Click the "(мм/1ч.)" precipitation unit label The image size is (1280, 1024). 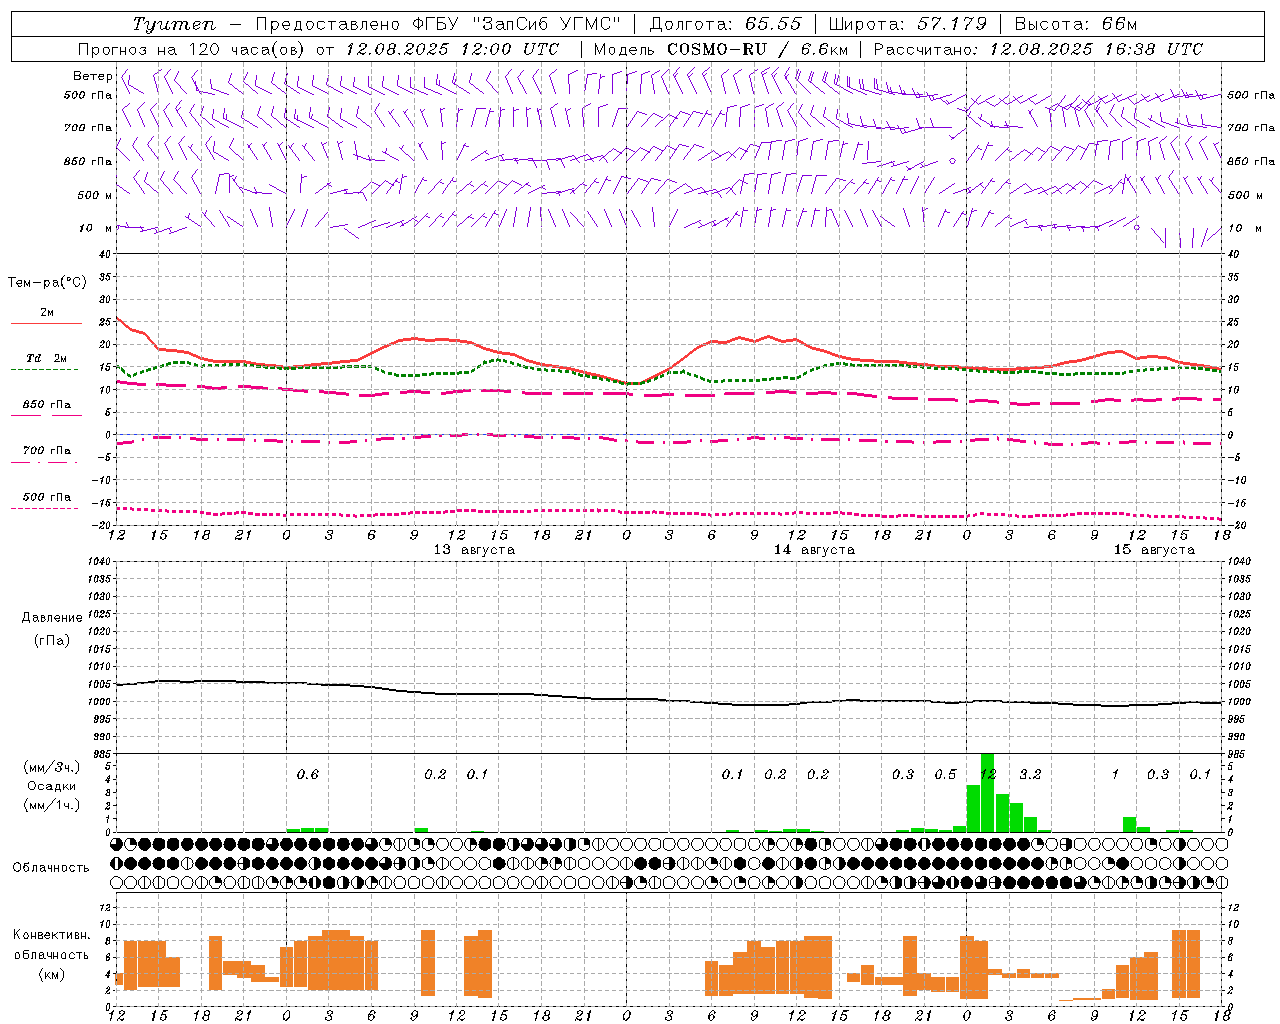(50, 805)
